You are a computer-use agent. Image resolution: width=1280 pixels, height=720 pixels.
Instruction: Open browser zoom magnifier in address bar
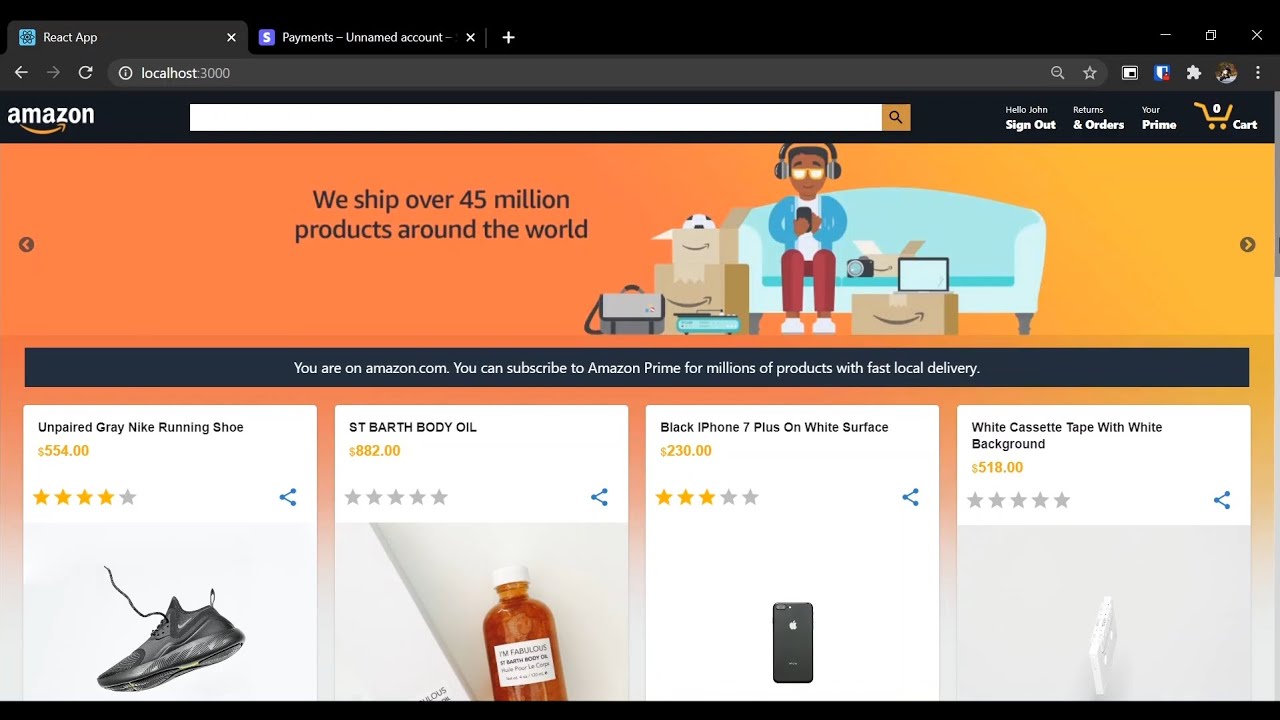[1058, 73]
